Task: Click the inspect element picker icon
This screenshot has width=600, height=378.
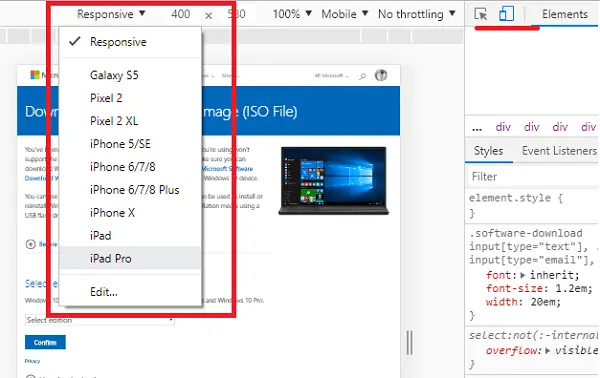Action: 481,14
